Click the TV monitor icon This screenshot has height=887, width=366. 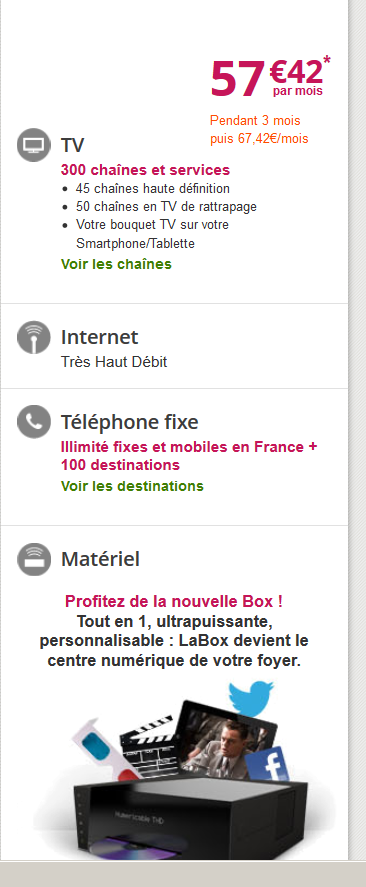[33, 145]
